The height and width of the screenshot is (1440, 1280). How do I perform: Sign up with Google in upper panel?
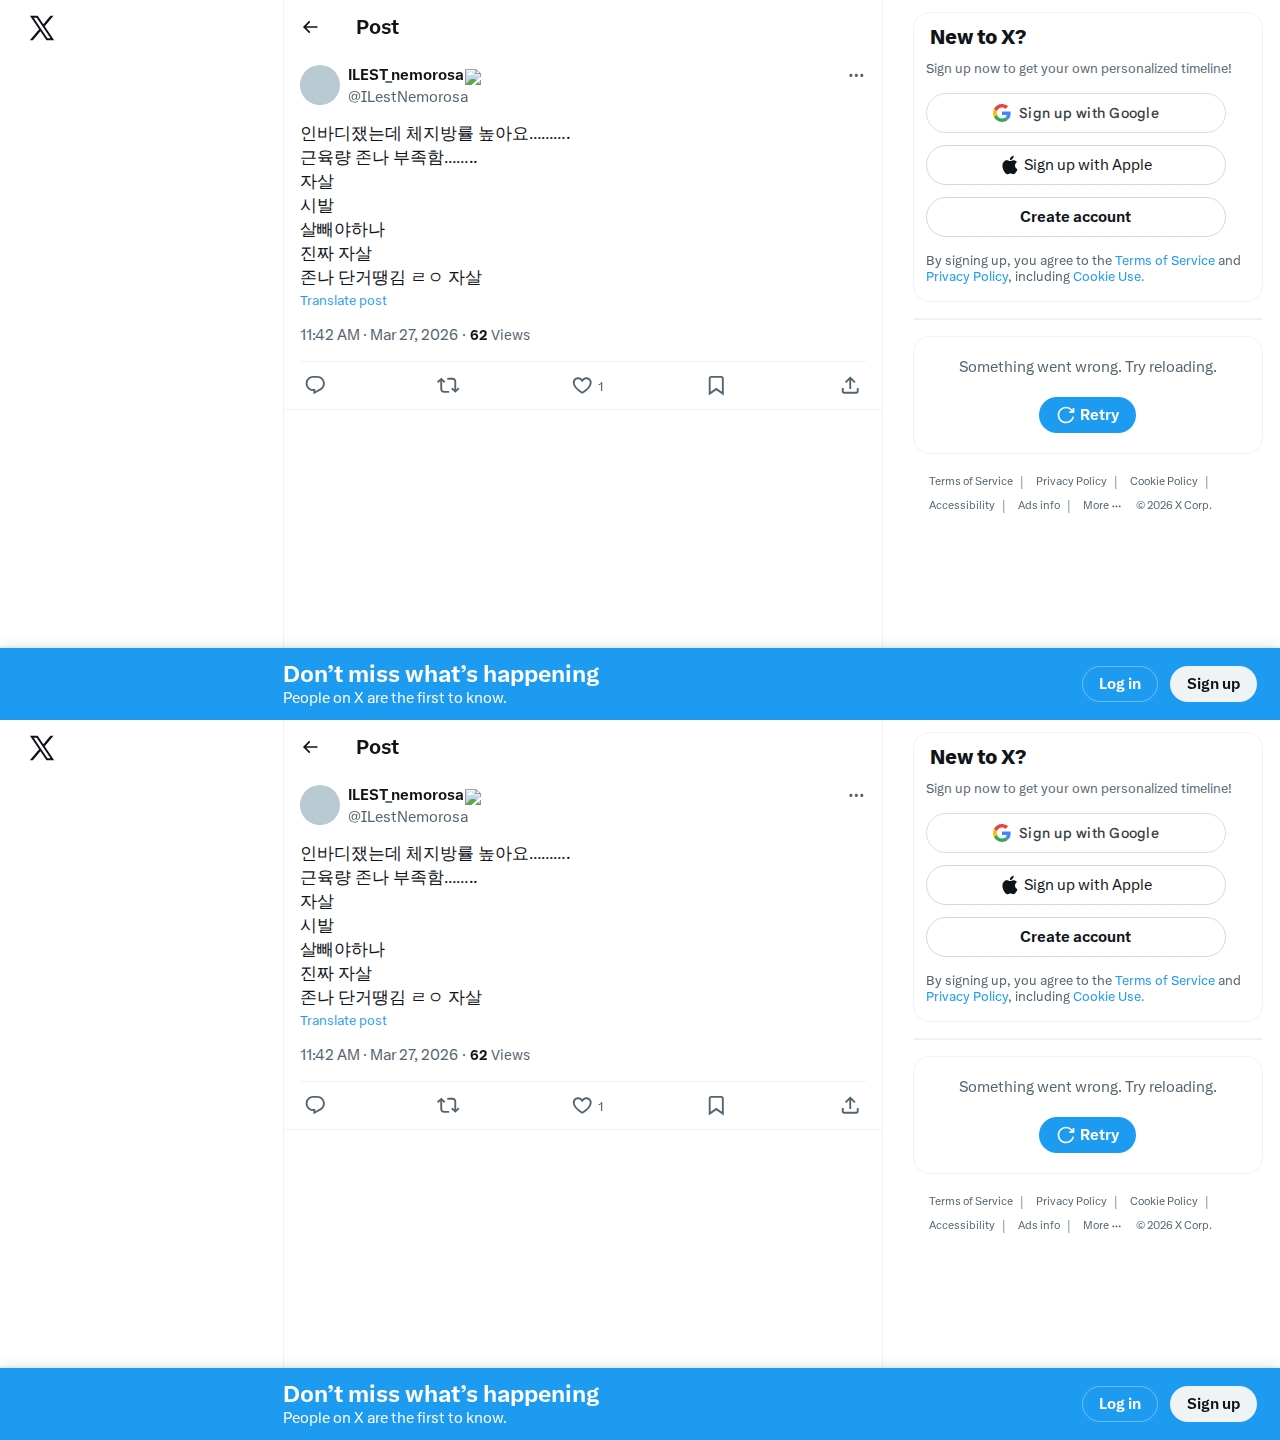(x=1076, y=113)
